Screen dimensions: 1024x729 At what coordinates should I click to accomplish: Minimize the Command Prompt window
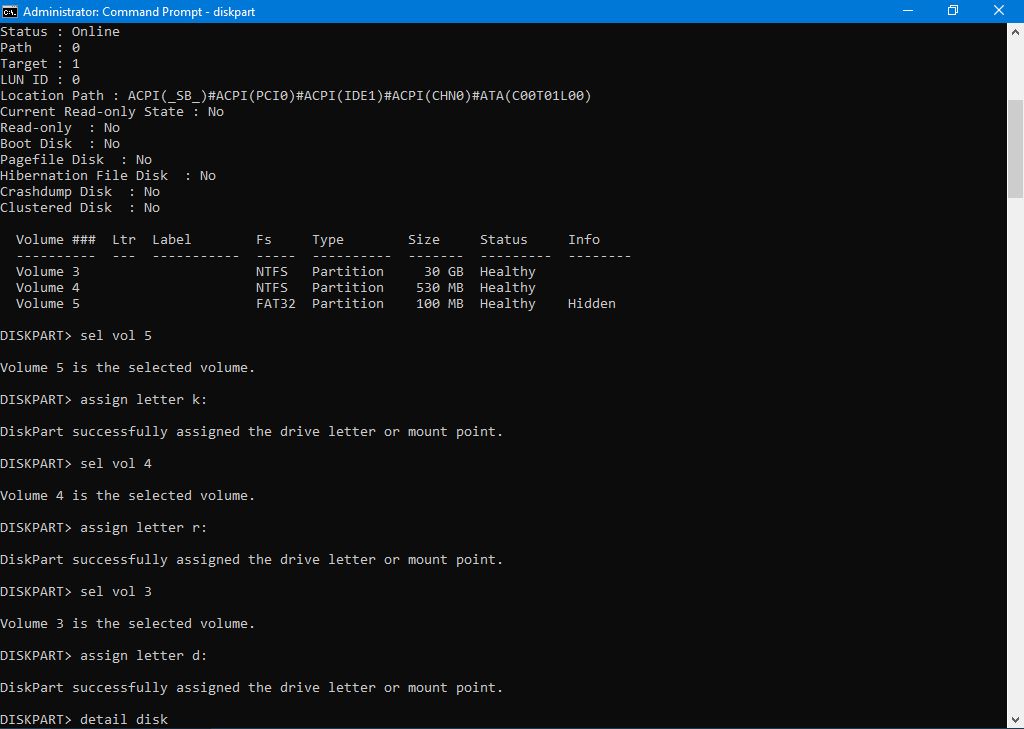906,11
